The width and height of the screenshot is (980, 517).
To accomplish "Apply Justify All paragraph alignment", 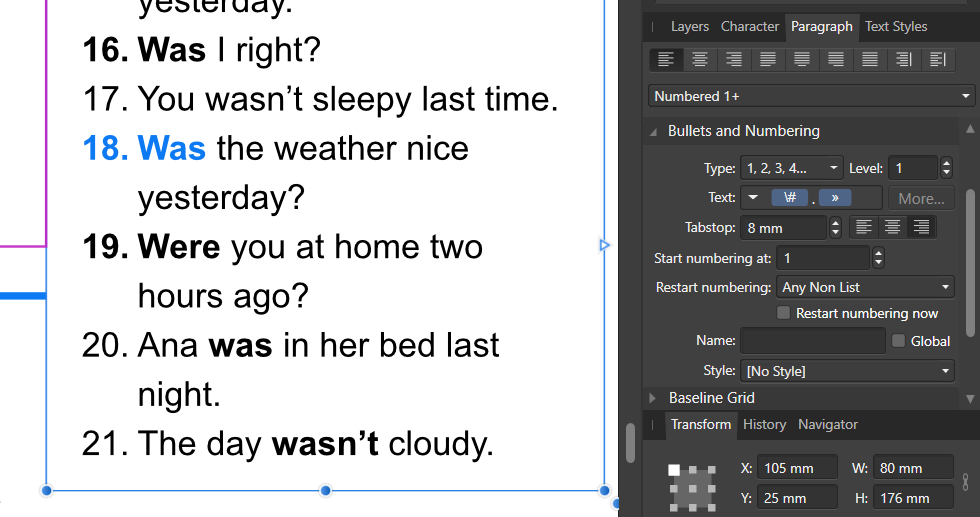I will 870,60.
